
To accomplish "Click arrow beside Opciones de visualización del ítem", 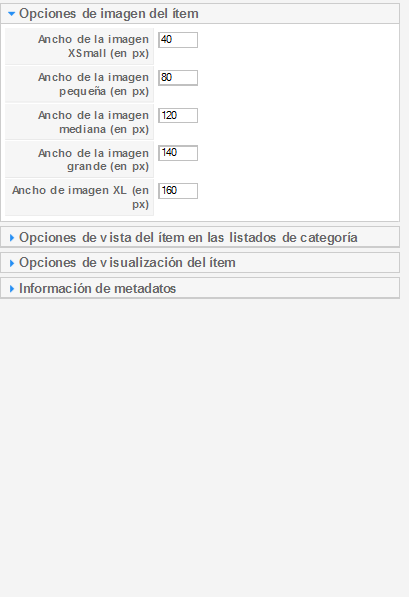I will coord(11,263).
